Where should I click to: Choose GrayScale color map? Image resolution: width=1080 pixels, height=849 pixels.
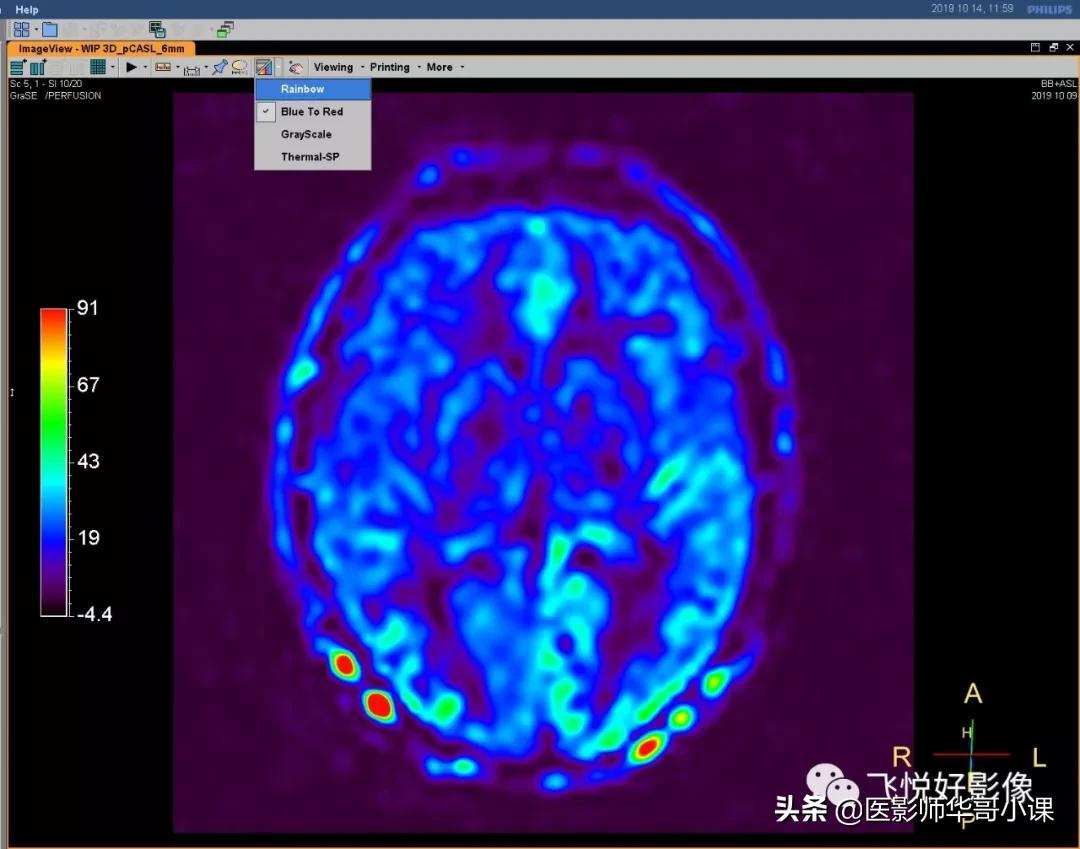click(x=313, y=134)
